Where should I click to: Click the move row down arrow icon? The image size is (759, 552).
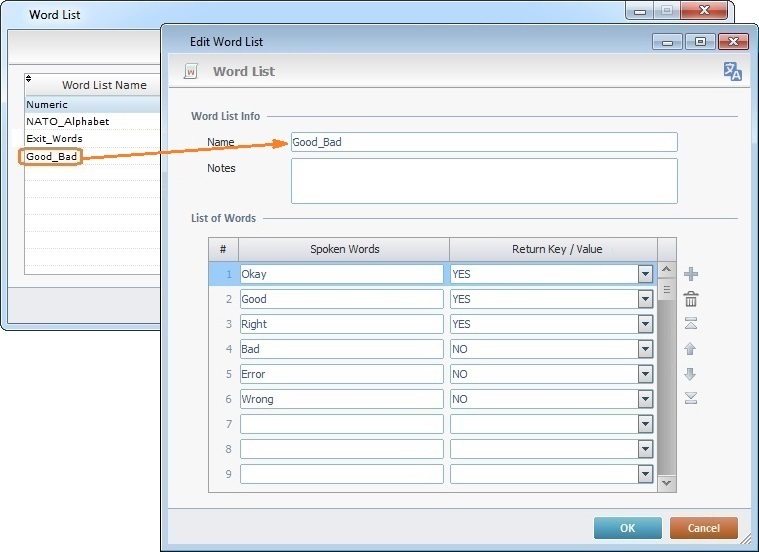[690, 374]
